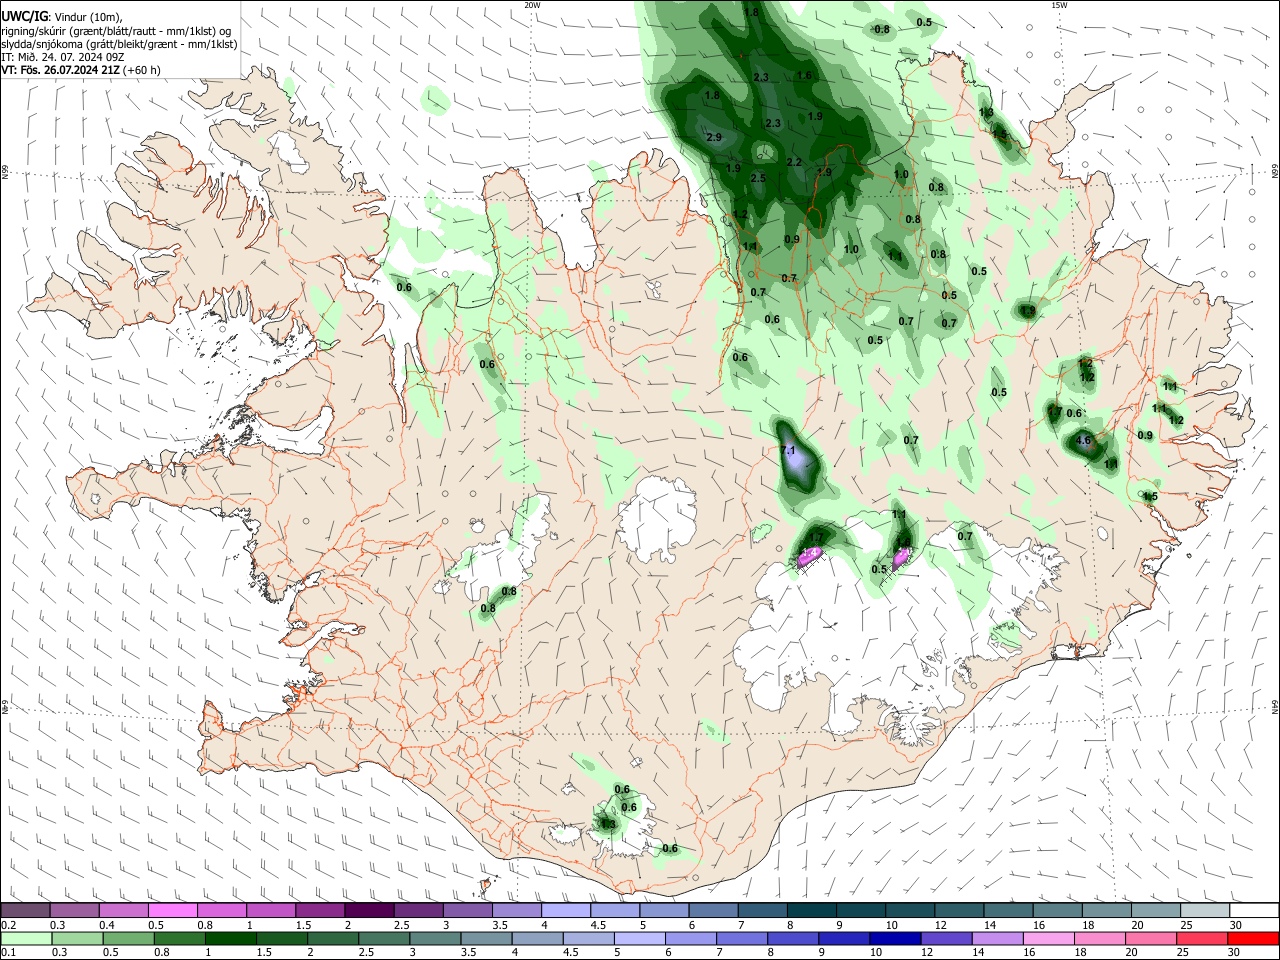Screen dimensions: 1280x960
Task: Click the 2.2 precipitation value
Action: click(x=795, y=162)
